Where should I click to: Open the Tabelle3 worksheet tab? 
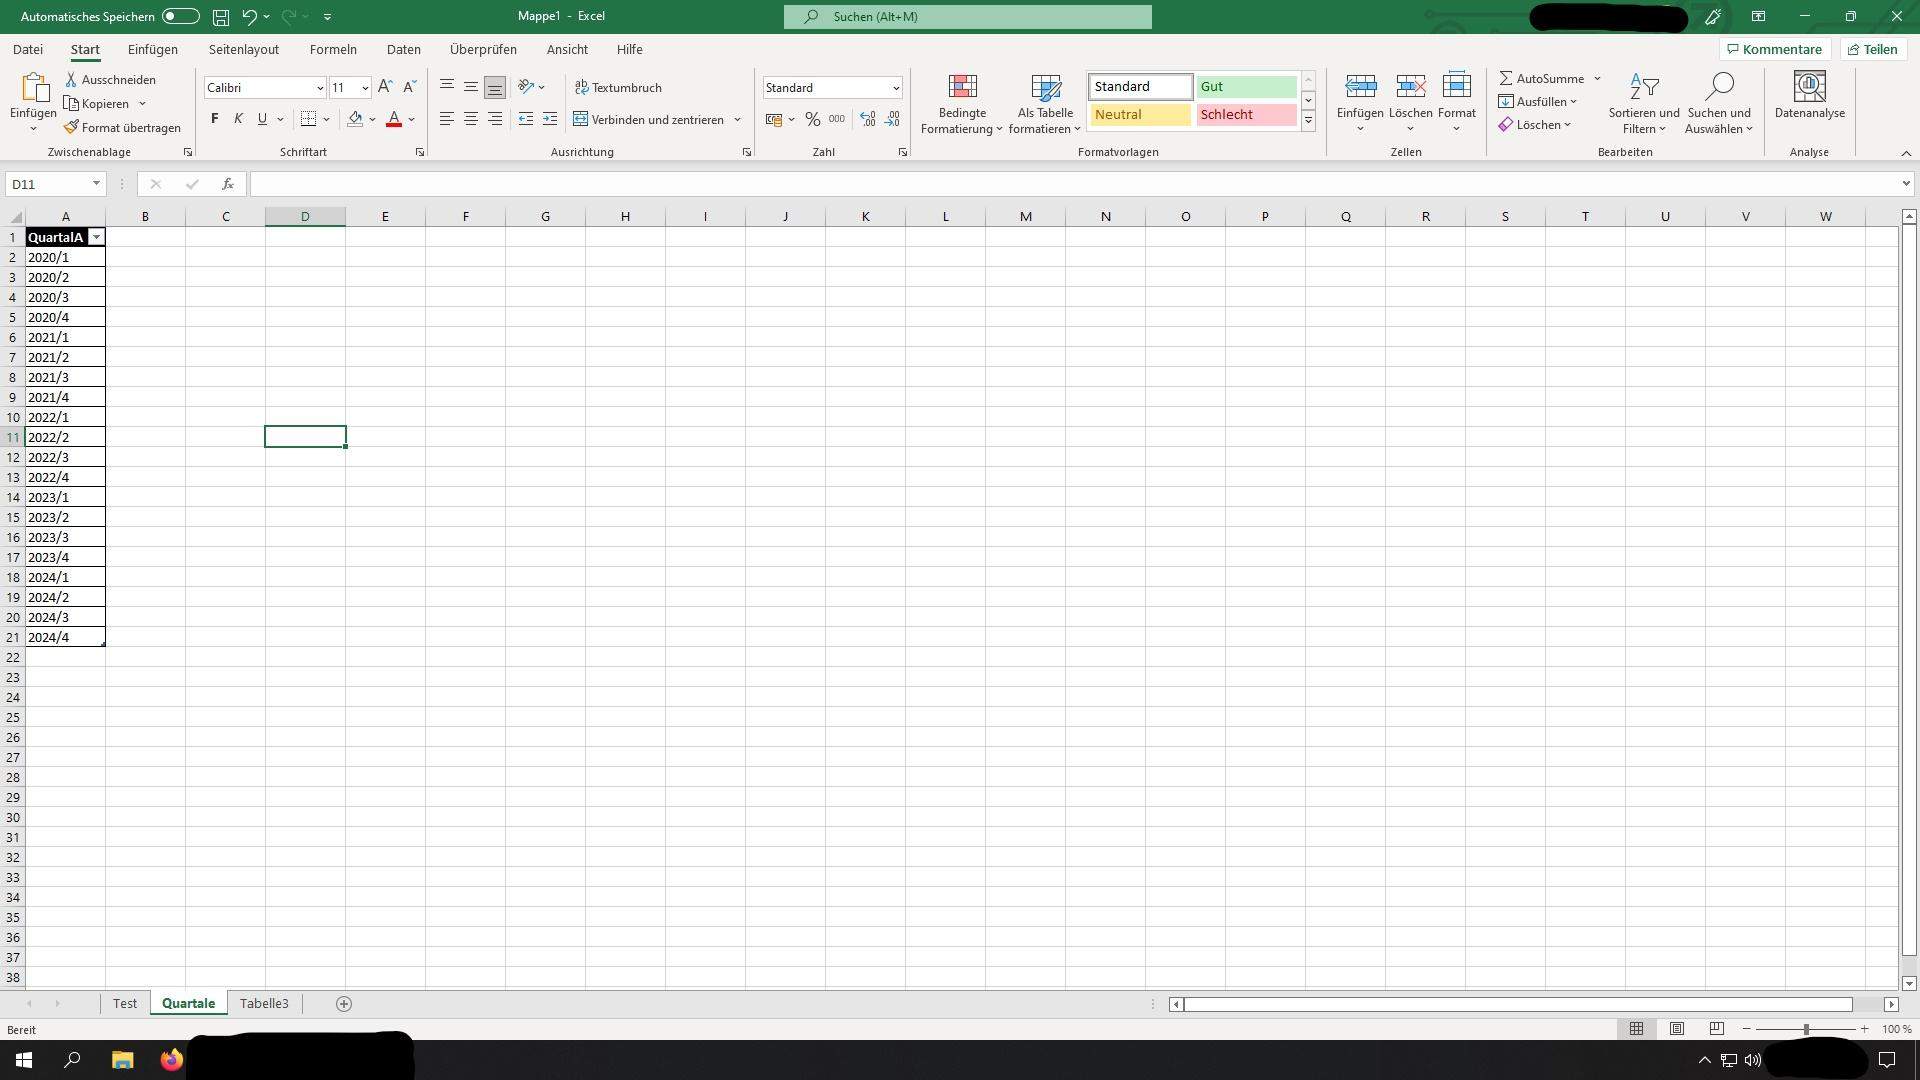tap(264, 1003)
